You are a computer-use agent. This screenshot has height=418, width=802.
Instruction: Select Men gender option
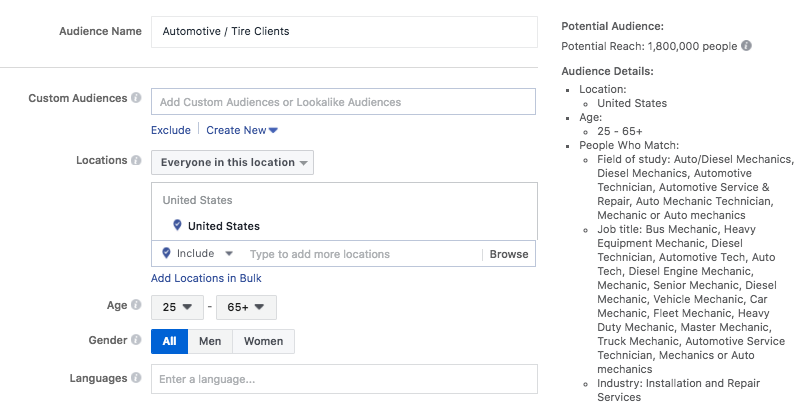210,341
